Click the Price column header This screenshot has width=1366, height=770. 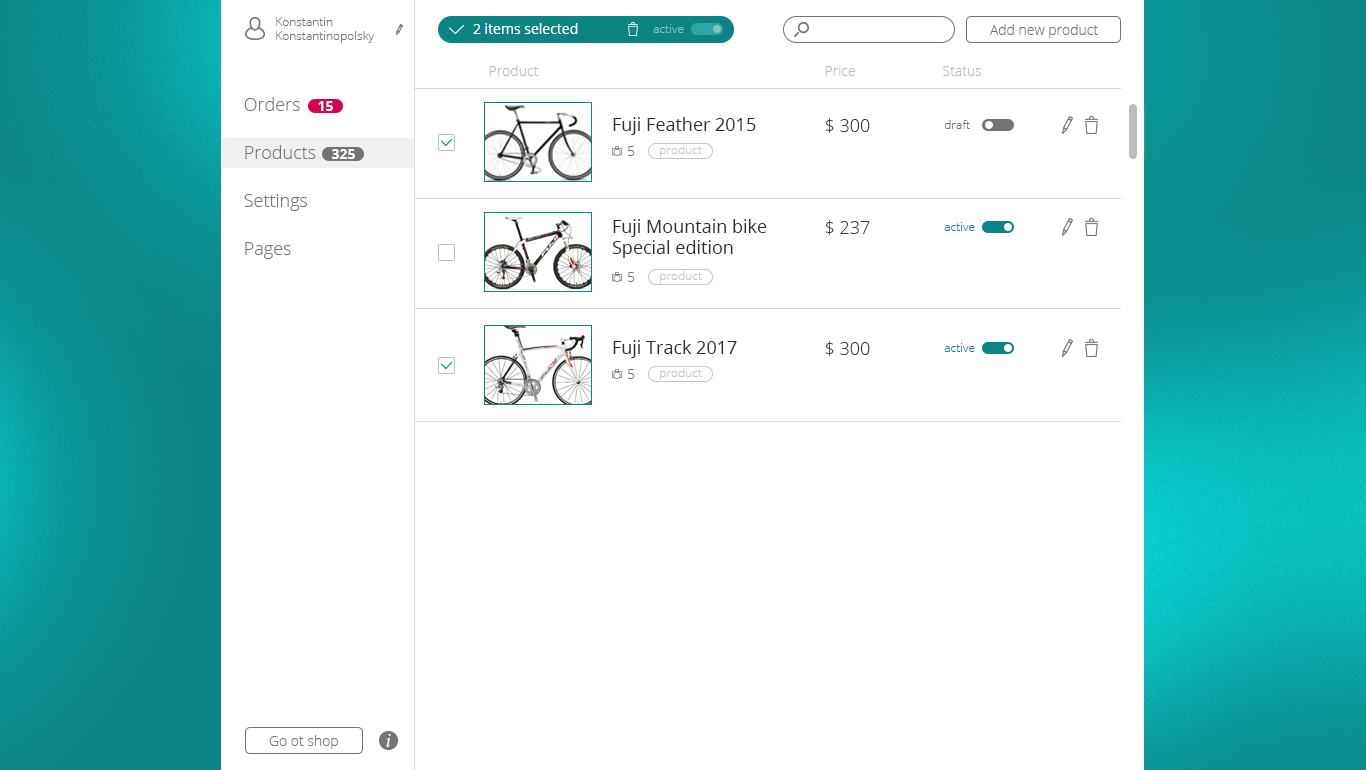click(x=840, y=71)
